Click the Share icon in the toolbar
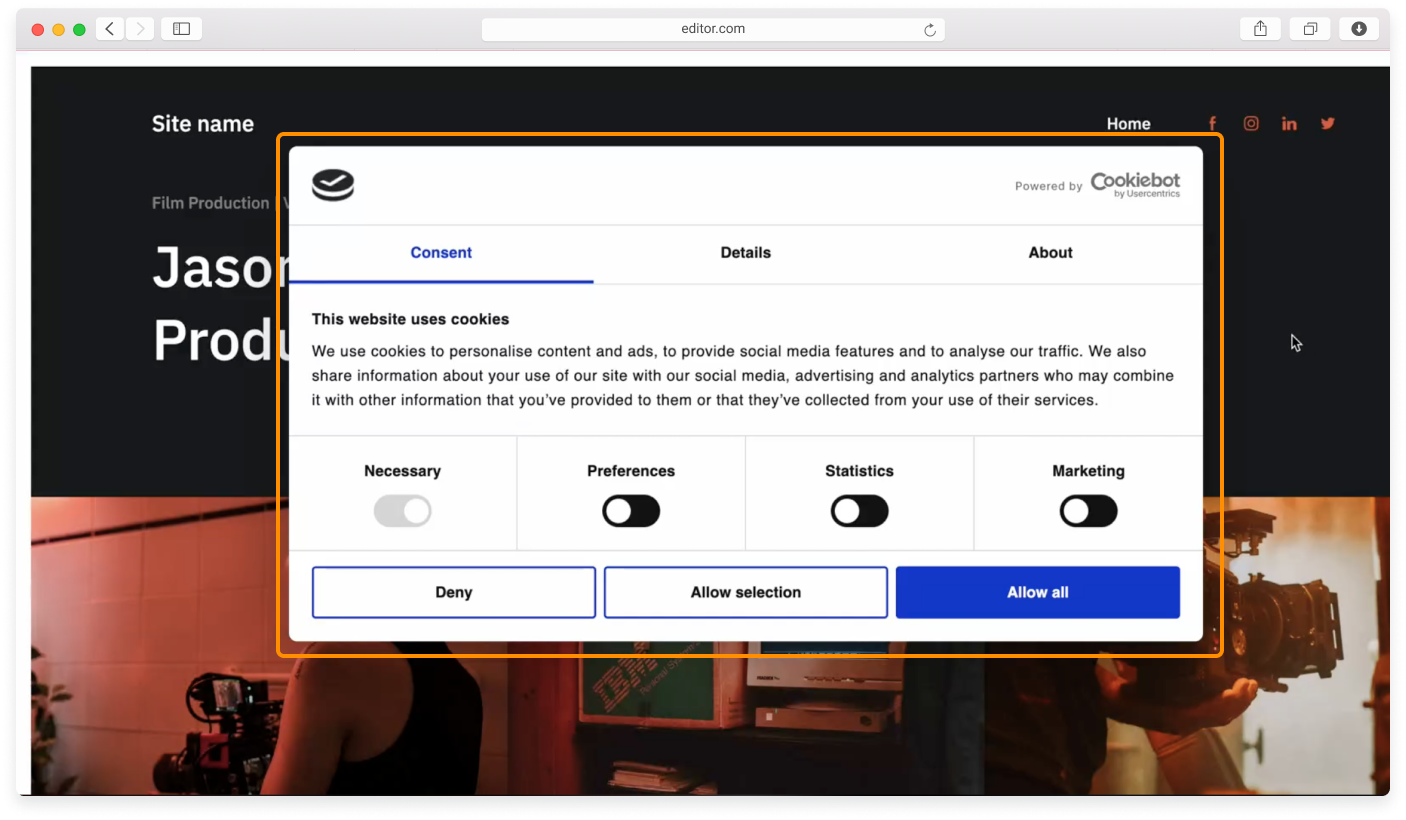The image size is (1406, 820). pos(1259,28)
